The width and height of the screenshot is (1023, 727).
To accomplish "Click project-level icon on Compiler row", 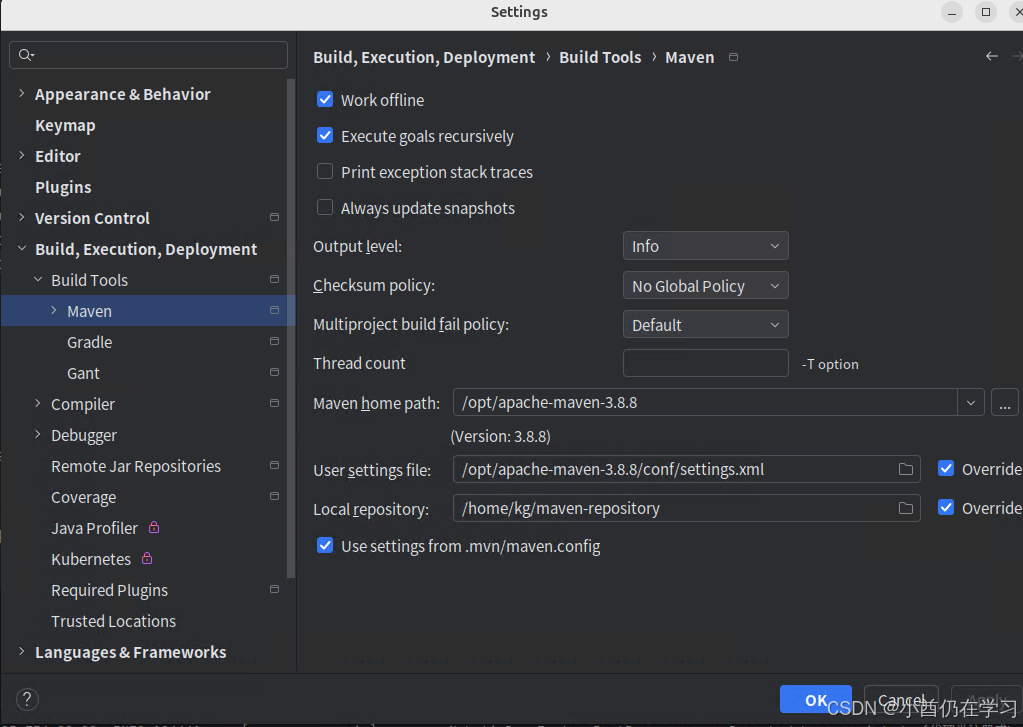I will coord(275,403).
